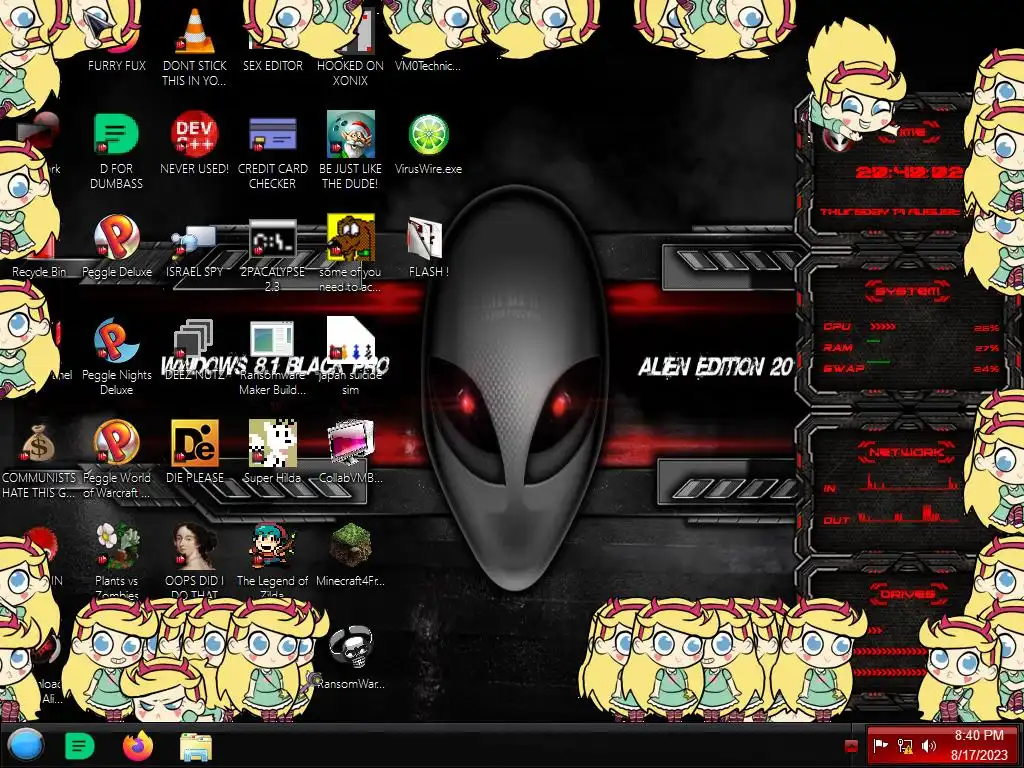
Task: Click the SWAP usage bar in widget
Action: (x=879, y=360)
